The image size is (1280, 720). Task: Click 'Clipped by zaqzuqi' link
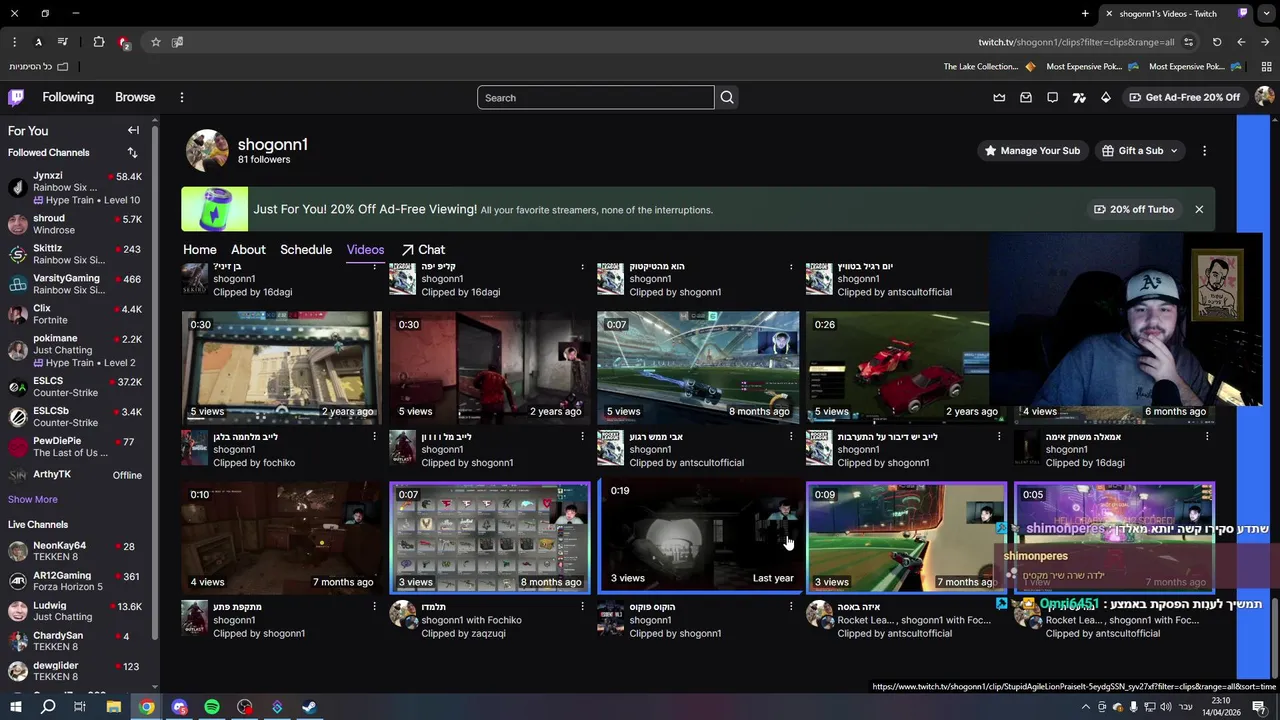click(x=463, y=633)
